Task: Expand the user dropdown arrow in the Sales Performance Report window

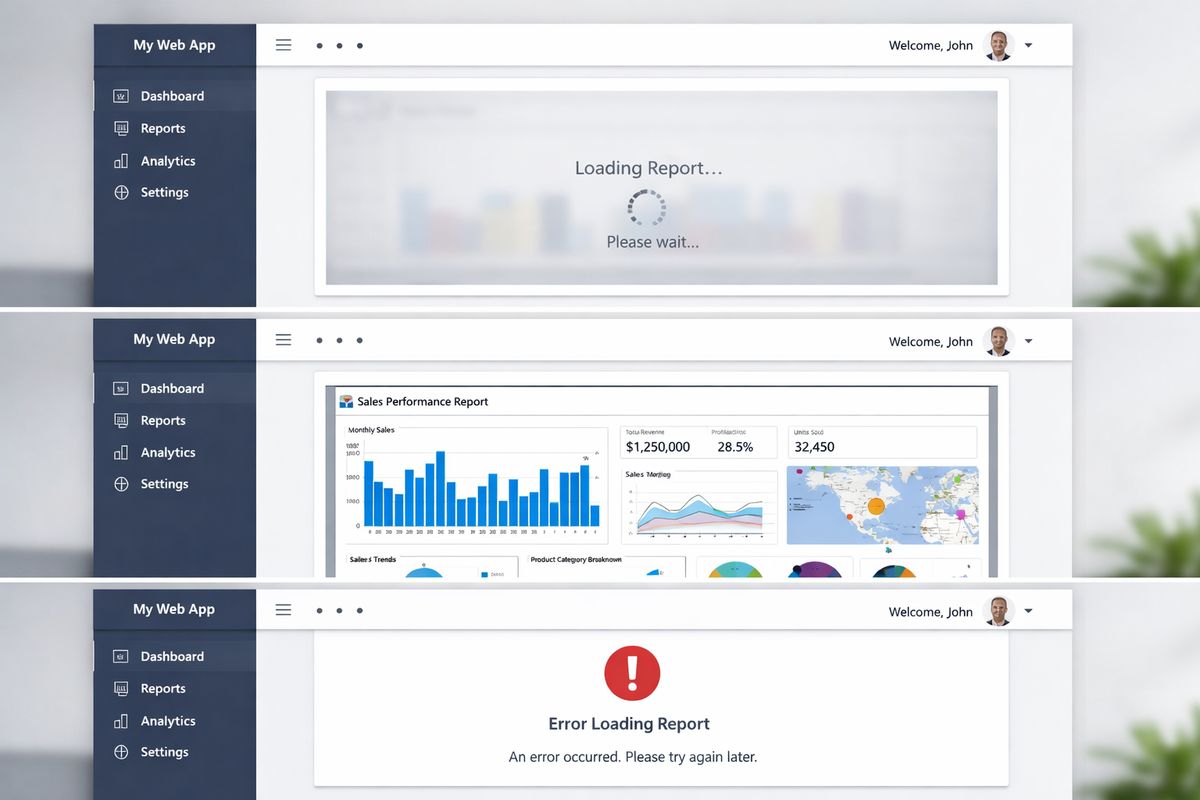Action: pyautogui.click(x=1029, y=341)
